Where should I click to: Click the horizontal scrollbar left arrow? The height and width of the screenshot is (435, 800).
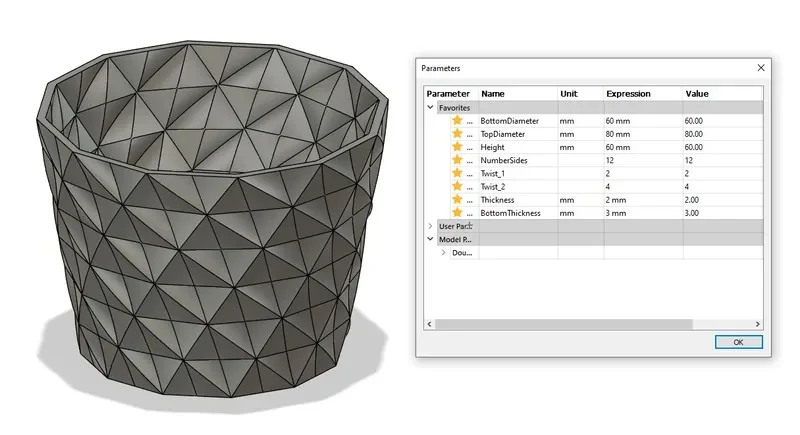(x=430, y=324)
